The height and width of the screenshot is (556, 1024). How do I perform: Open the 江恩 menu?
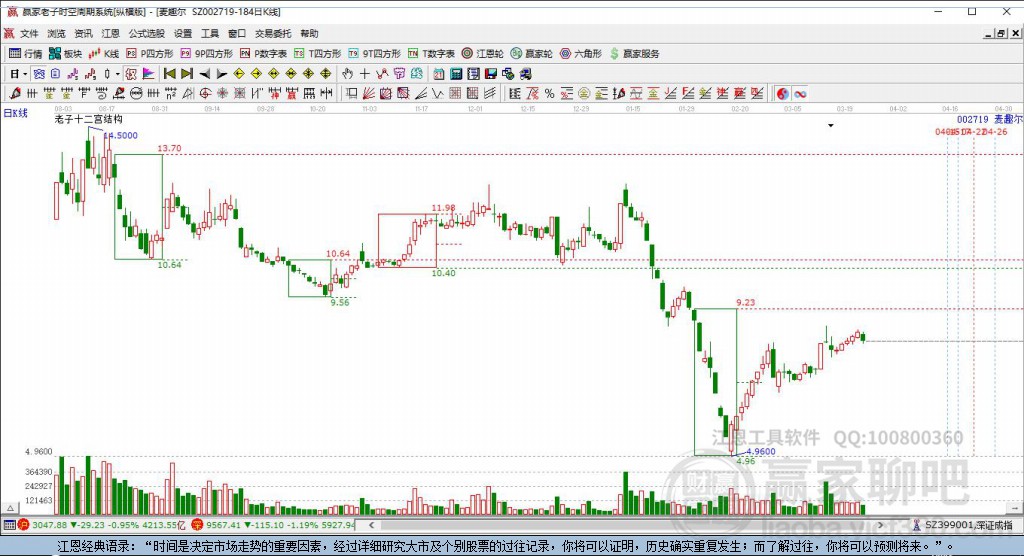point(110,33)
